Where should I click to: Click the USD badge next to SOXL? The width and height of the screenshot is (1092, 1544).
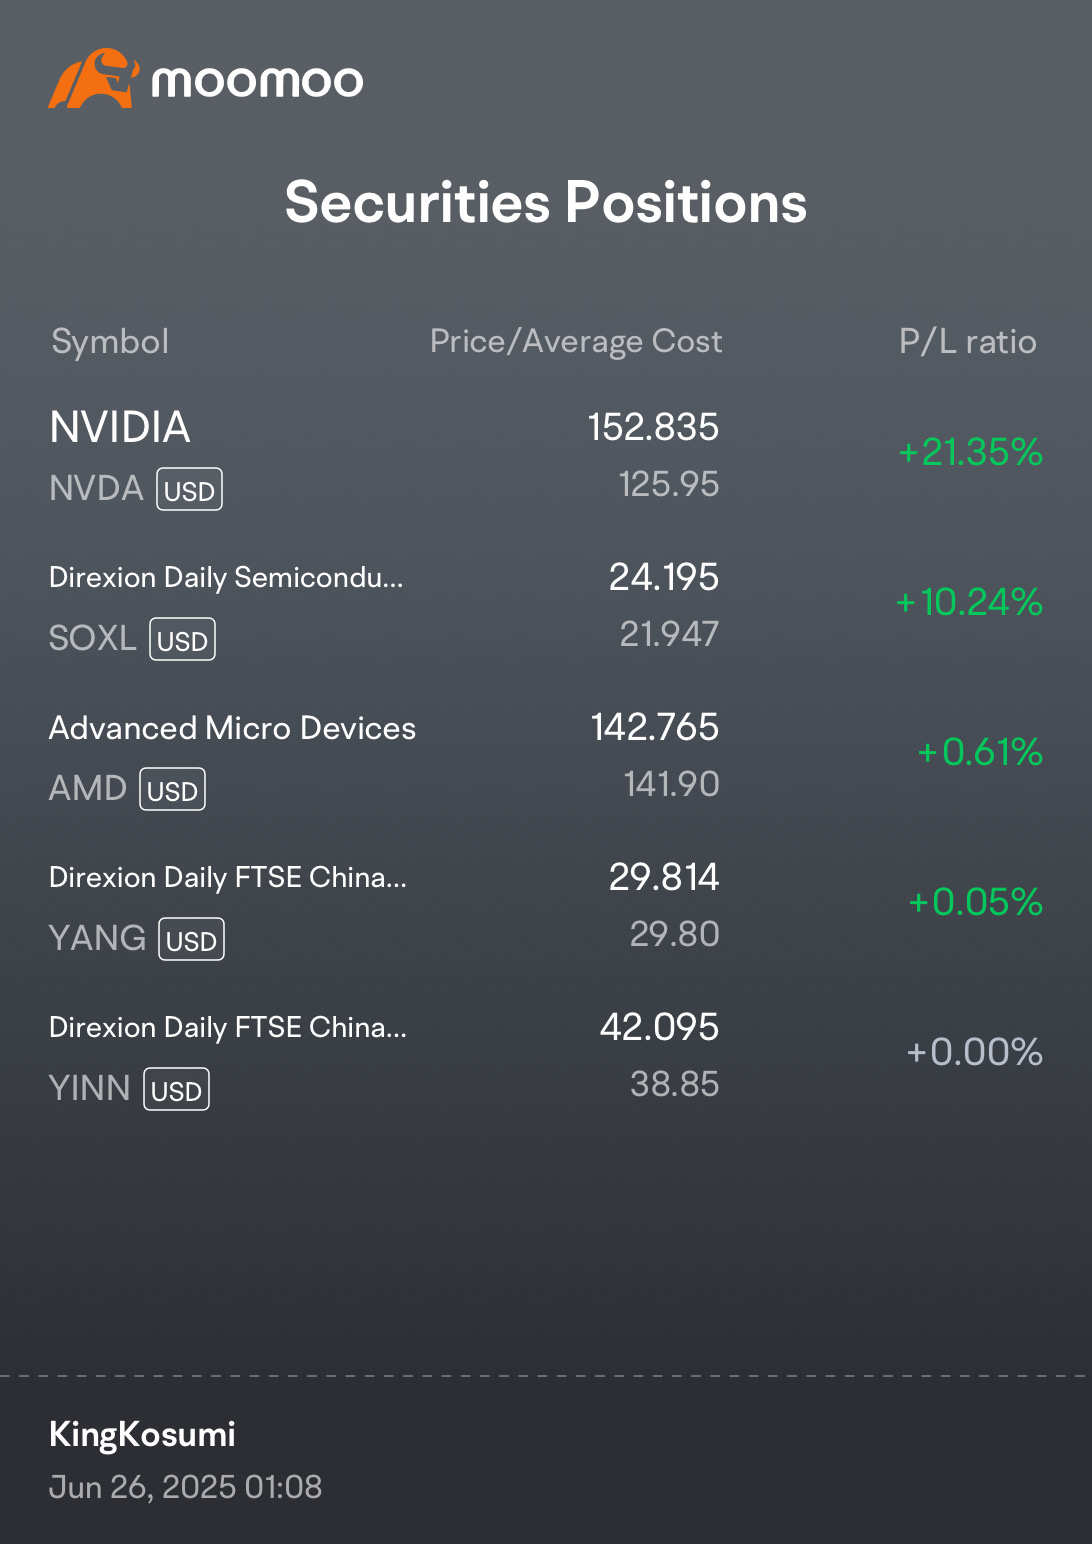(182, 640)
